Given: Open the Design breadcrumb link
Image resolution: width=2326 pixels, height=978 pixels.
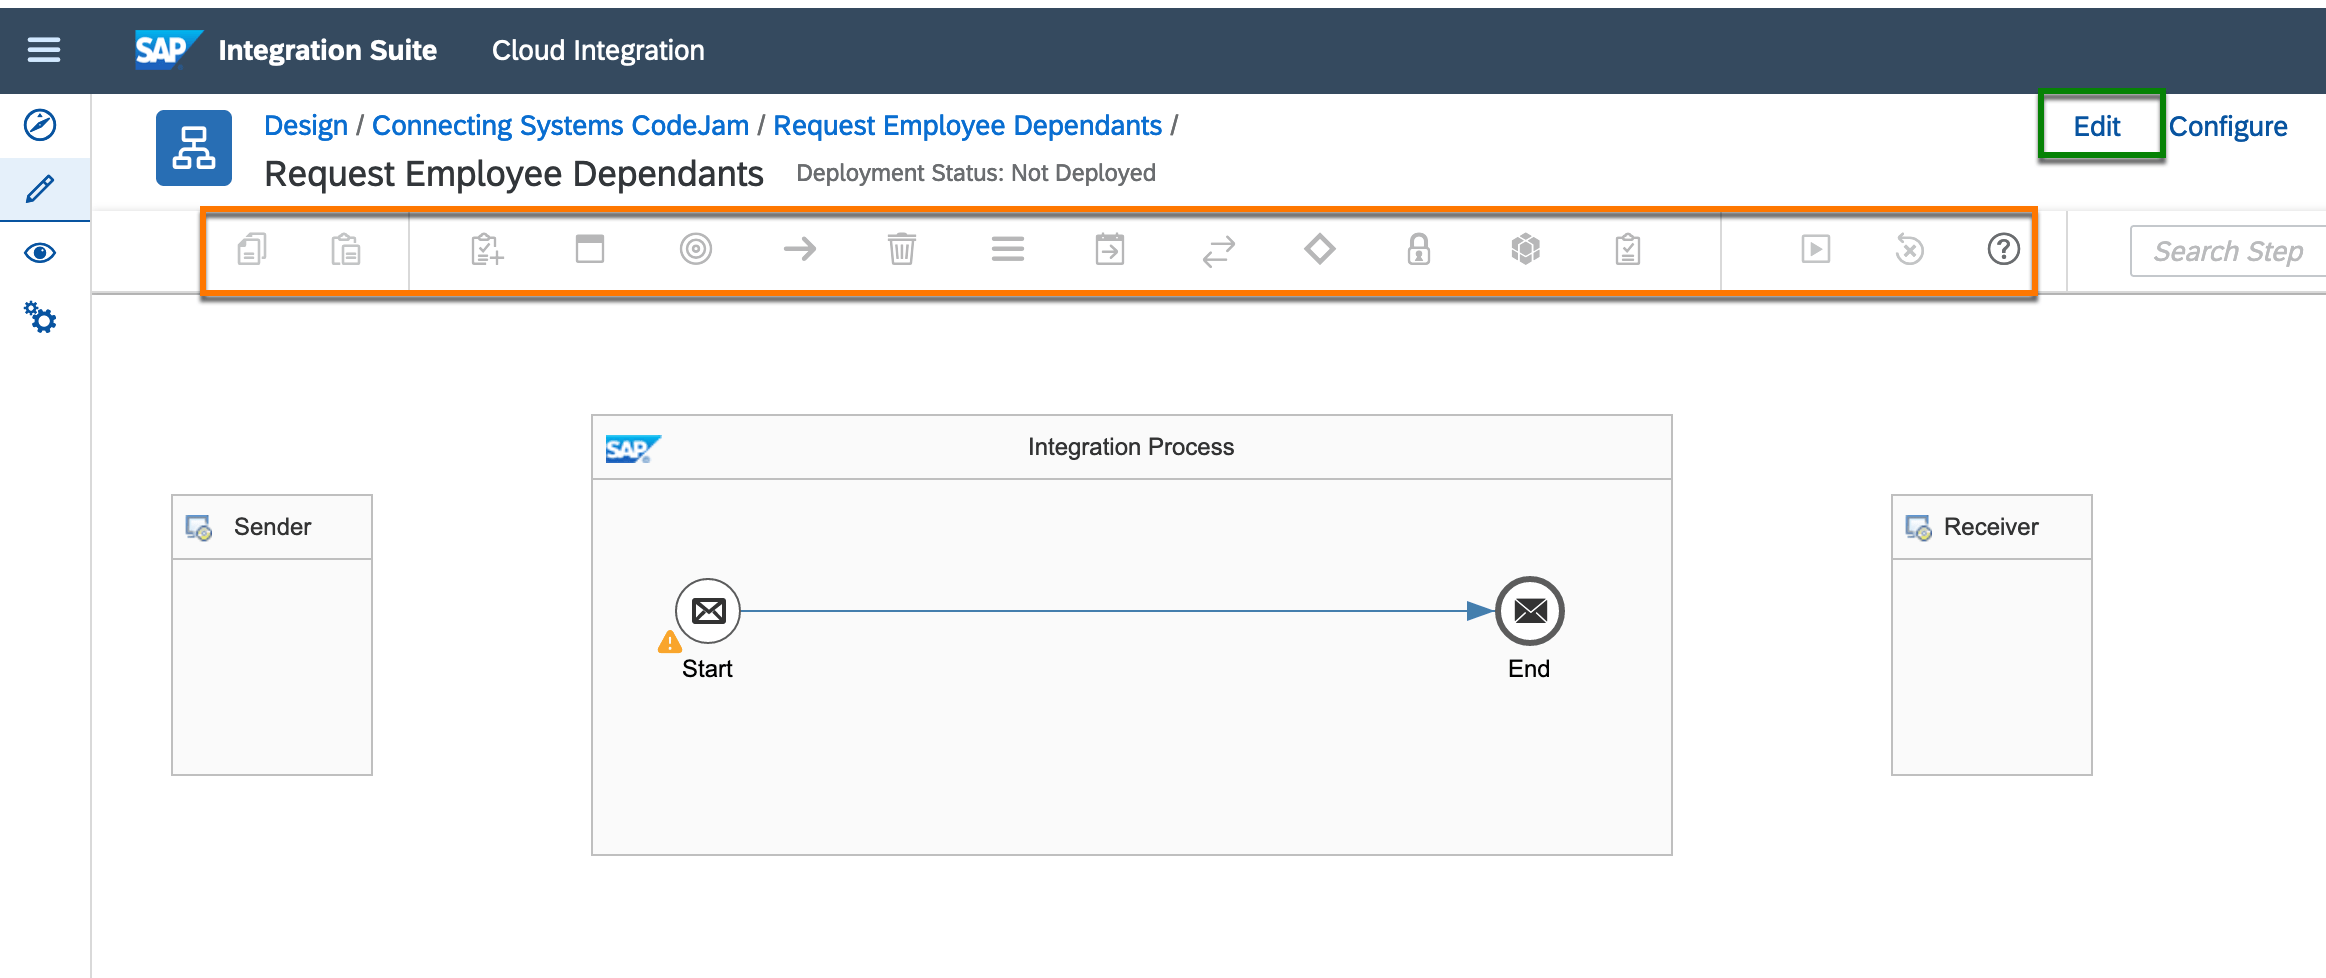Looking at the screenshot, I should pyautogui.click(x=306, y=125).
